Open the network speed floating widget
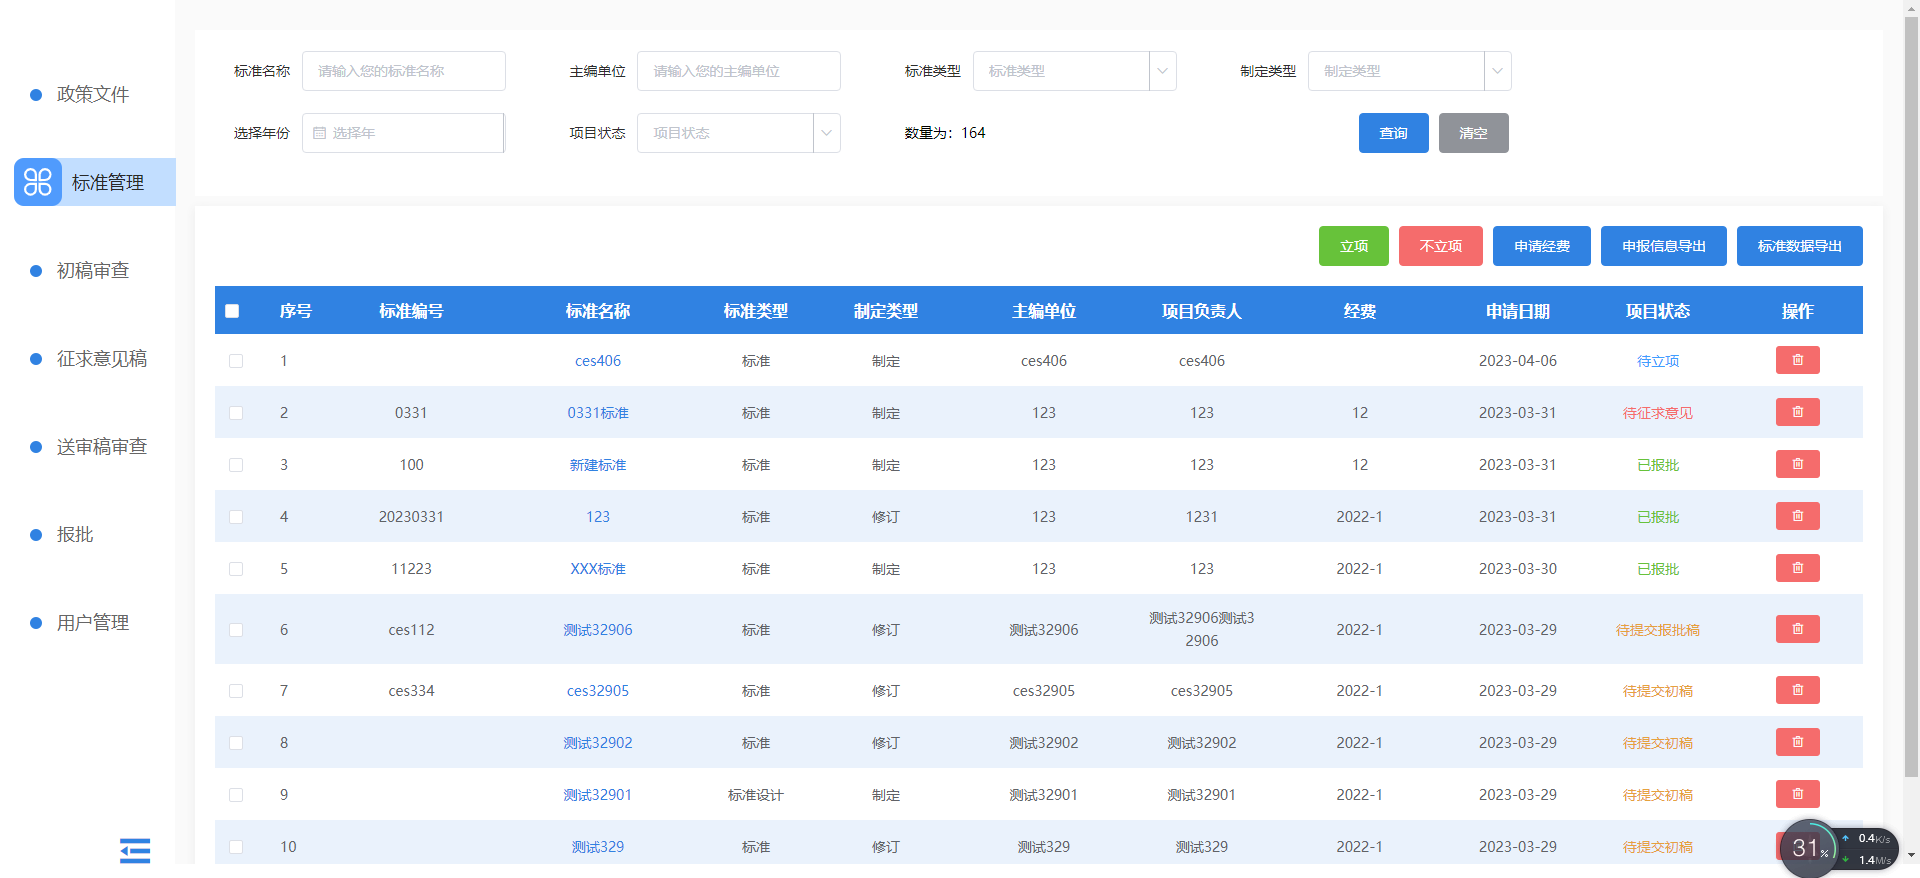1920x878 pixels. 1838,848
